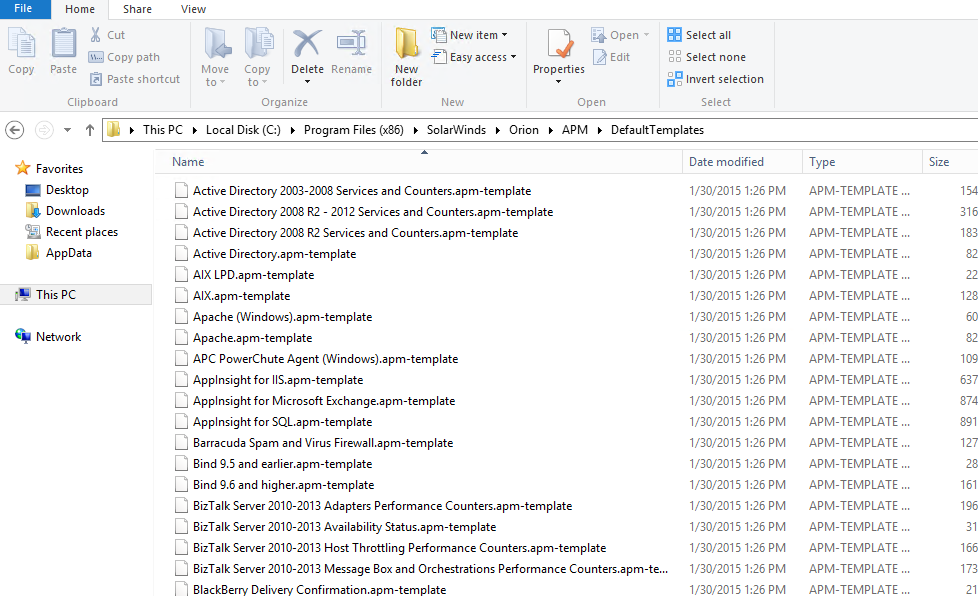
Task: Select AppInsight for SQL.apm-template file
Action: tap(283, 422)
